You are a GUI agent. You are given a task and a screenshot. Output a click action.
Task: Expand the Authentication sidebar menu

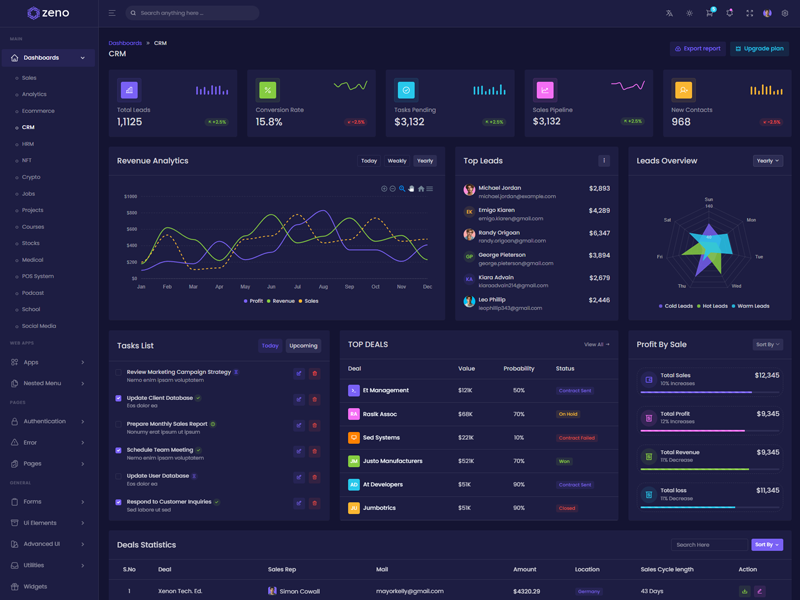click(48, 421)
